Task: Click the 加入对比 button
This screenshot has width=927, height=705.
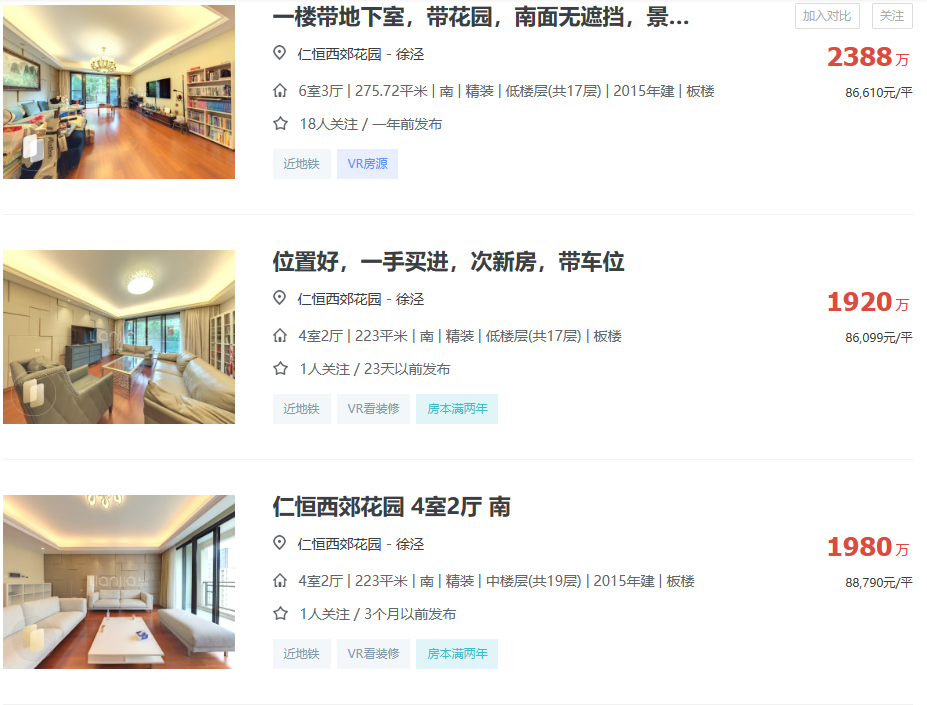Action: pyautogui.click(x=827, y=16)
